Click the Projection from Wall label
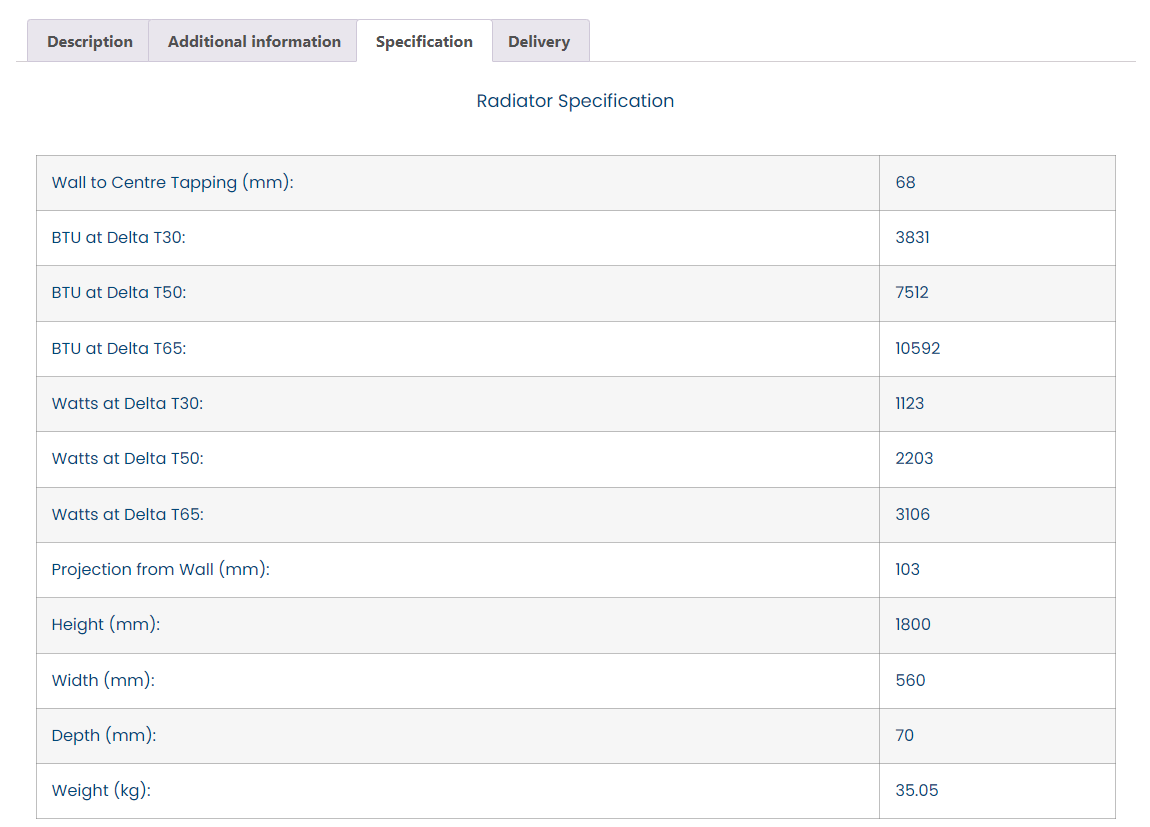This screenshot has height=827, width=1150. point(161,569)
